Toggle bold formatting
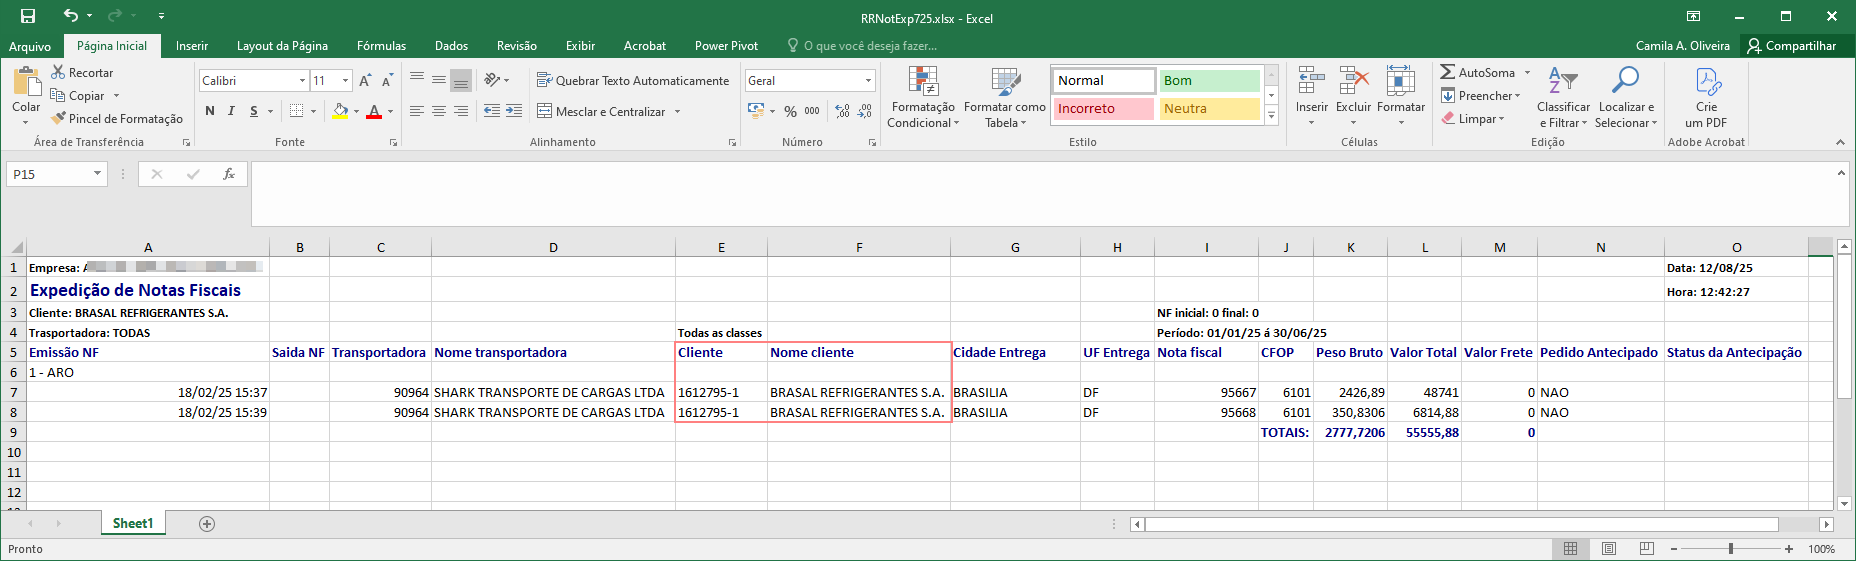 point(210,111)
